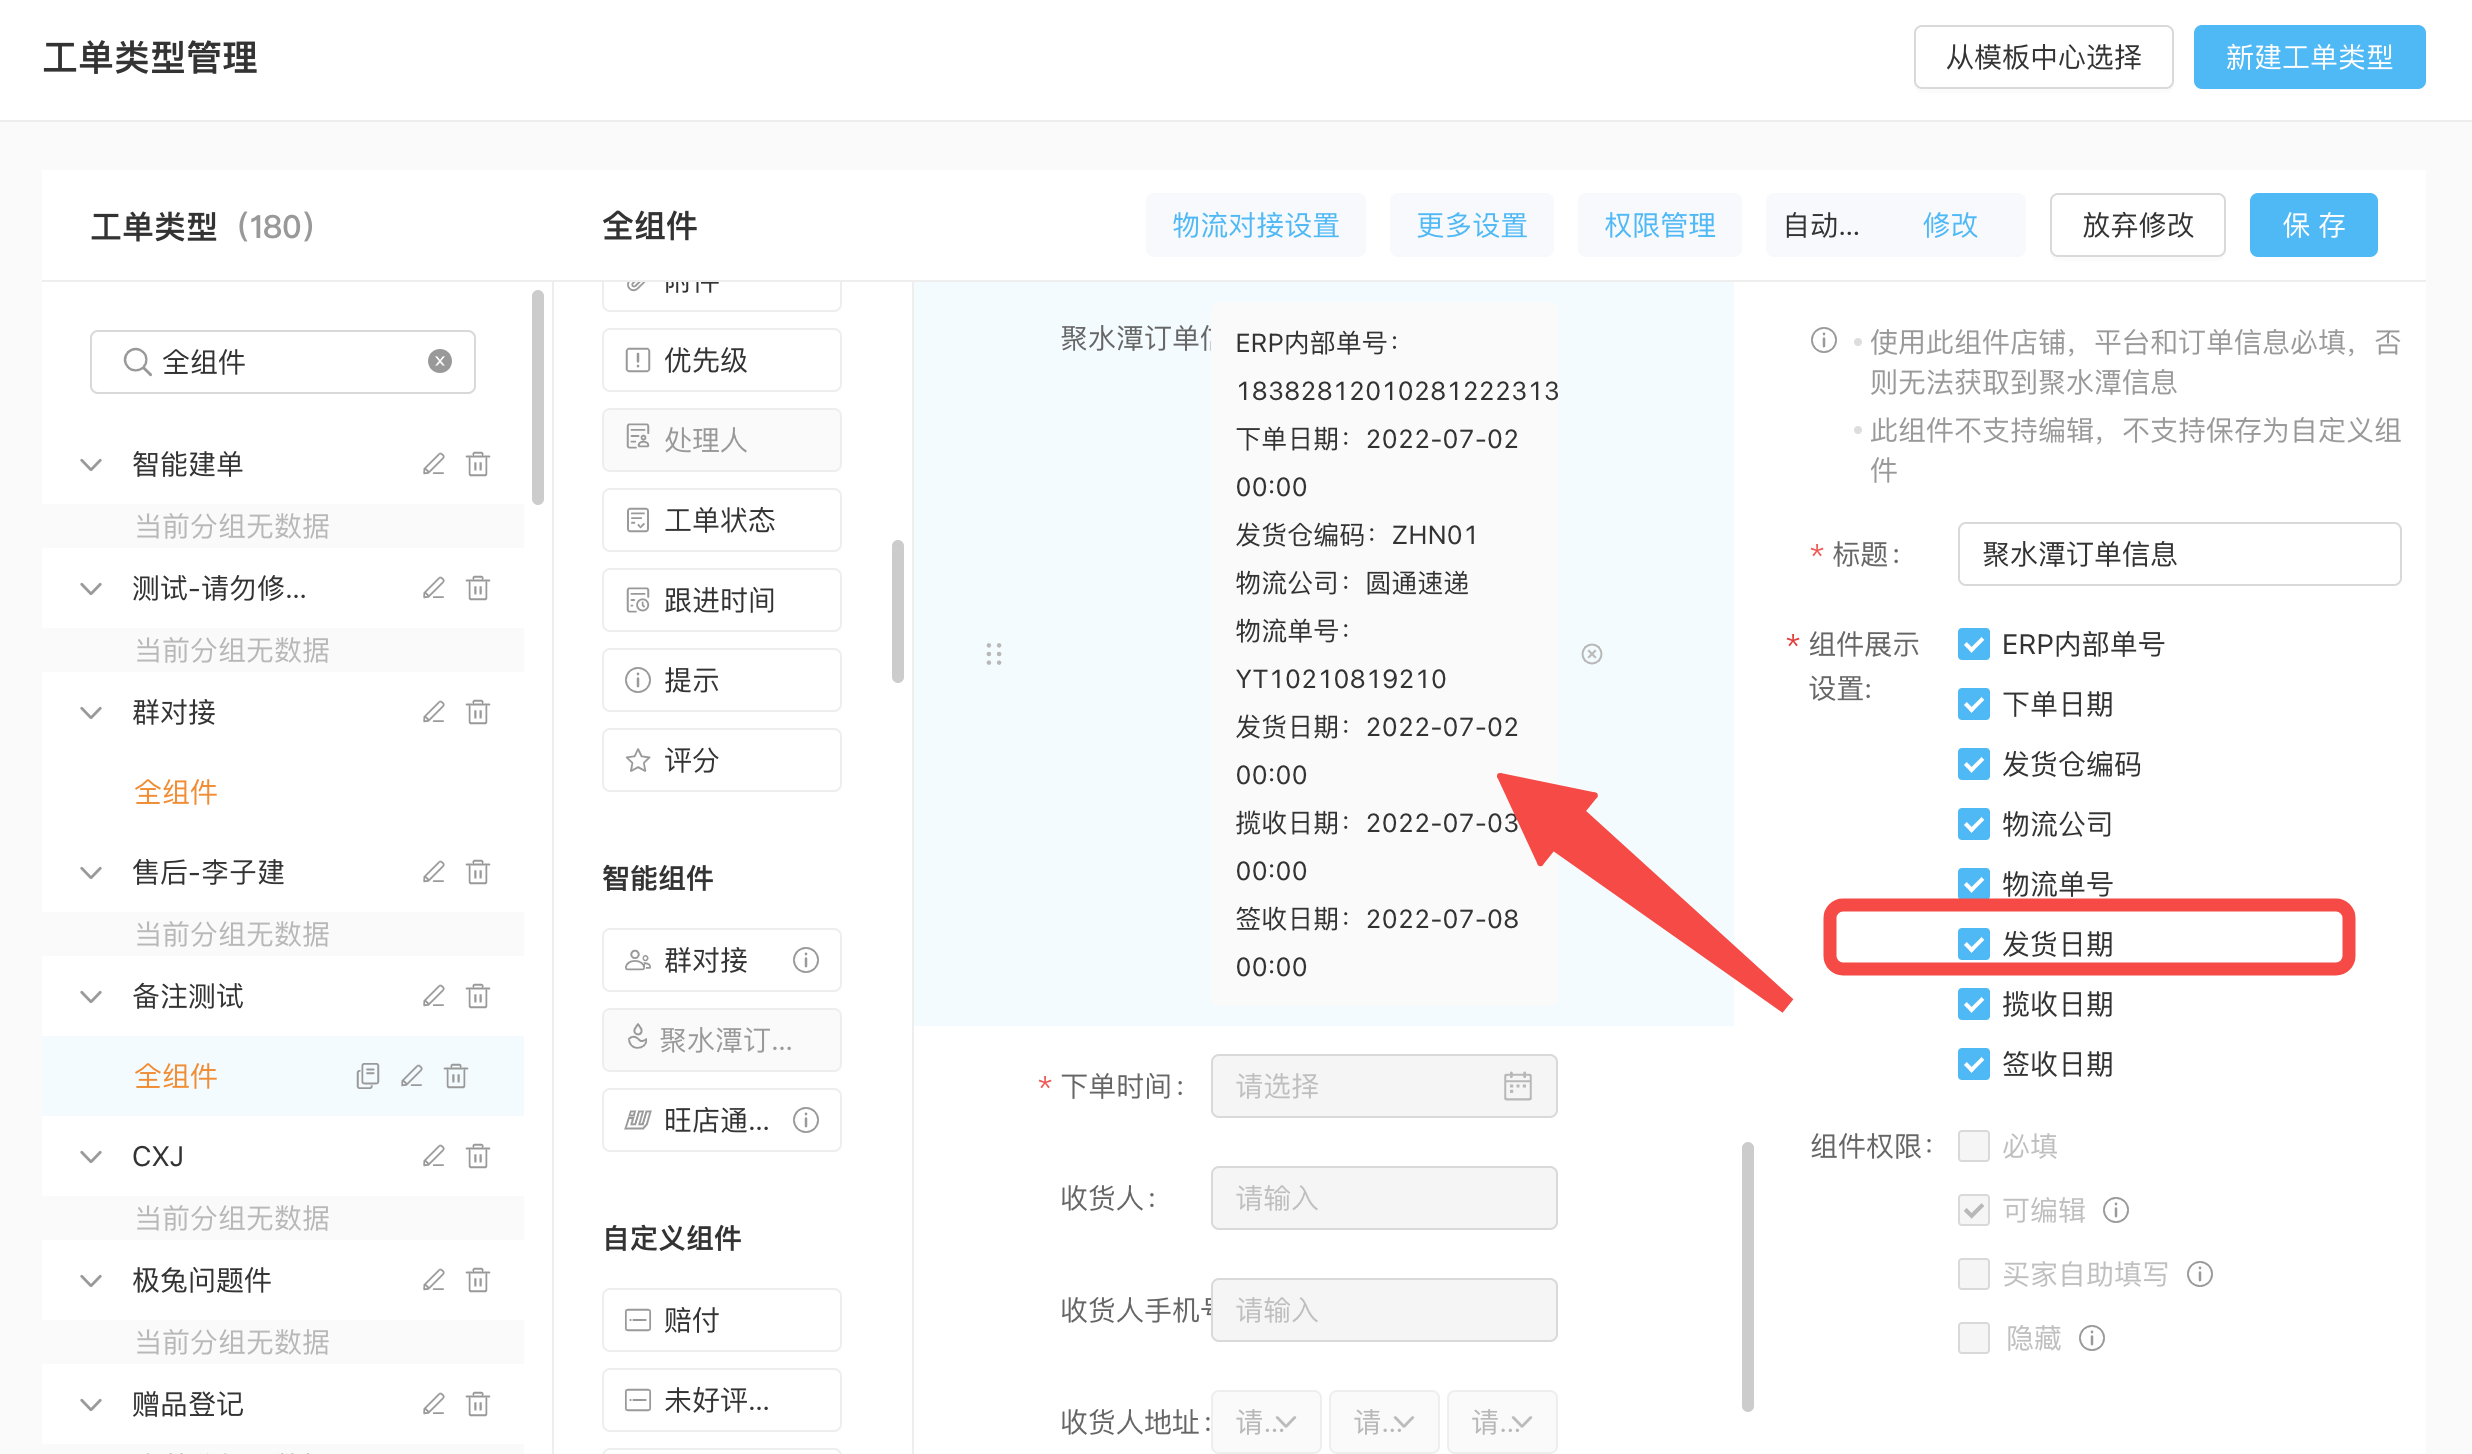2472x1454 pixels.
Task: Copy the highlighted 全组件 ticket type
Action: 368,1076
